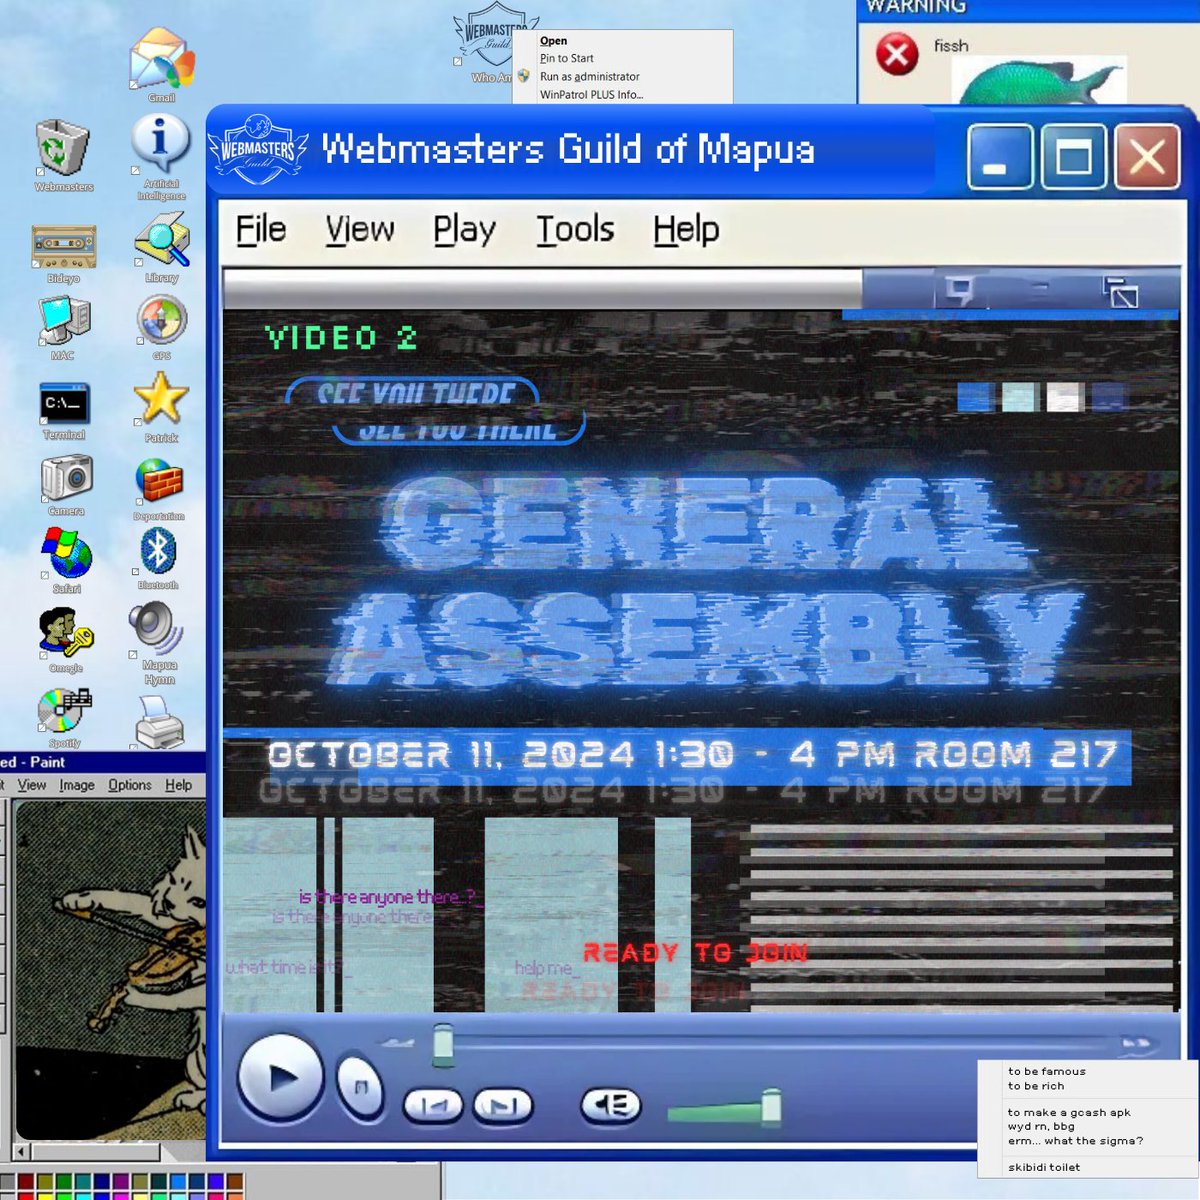Open the Camera desktop icon
This screenshot has width=1200, height=1200.
pos(66,477)
